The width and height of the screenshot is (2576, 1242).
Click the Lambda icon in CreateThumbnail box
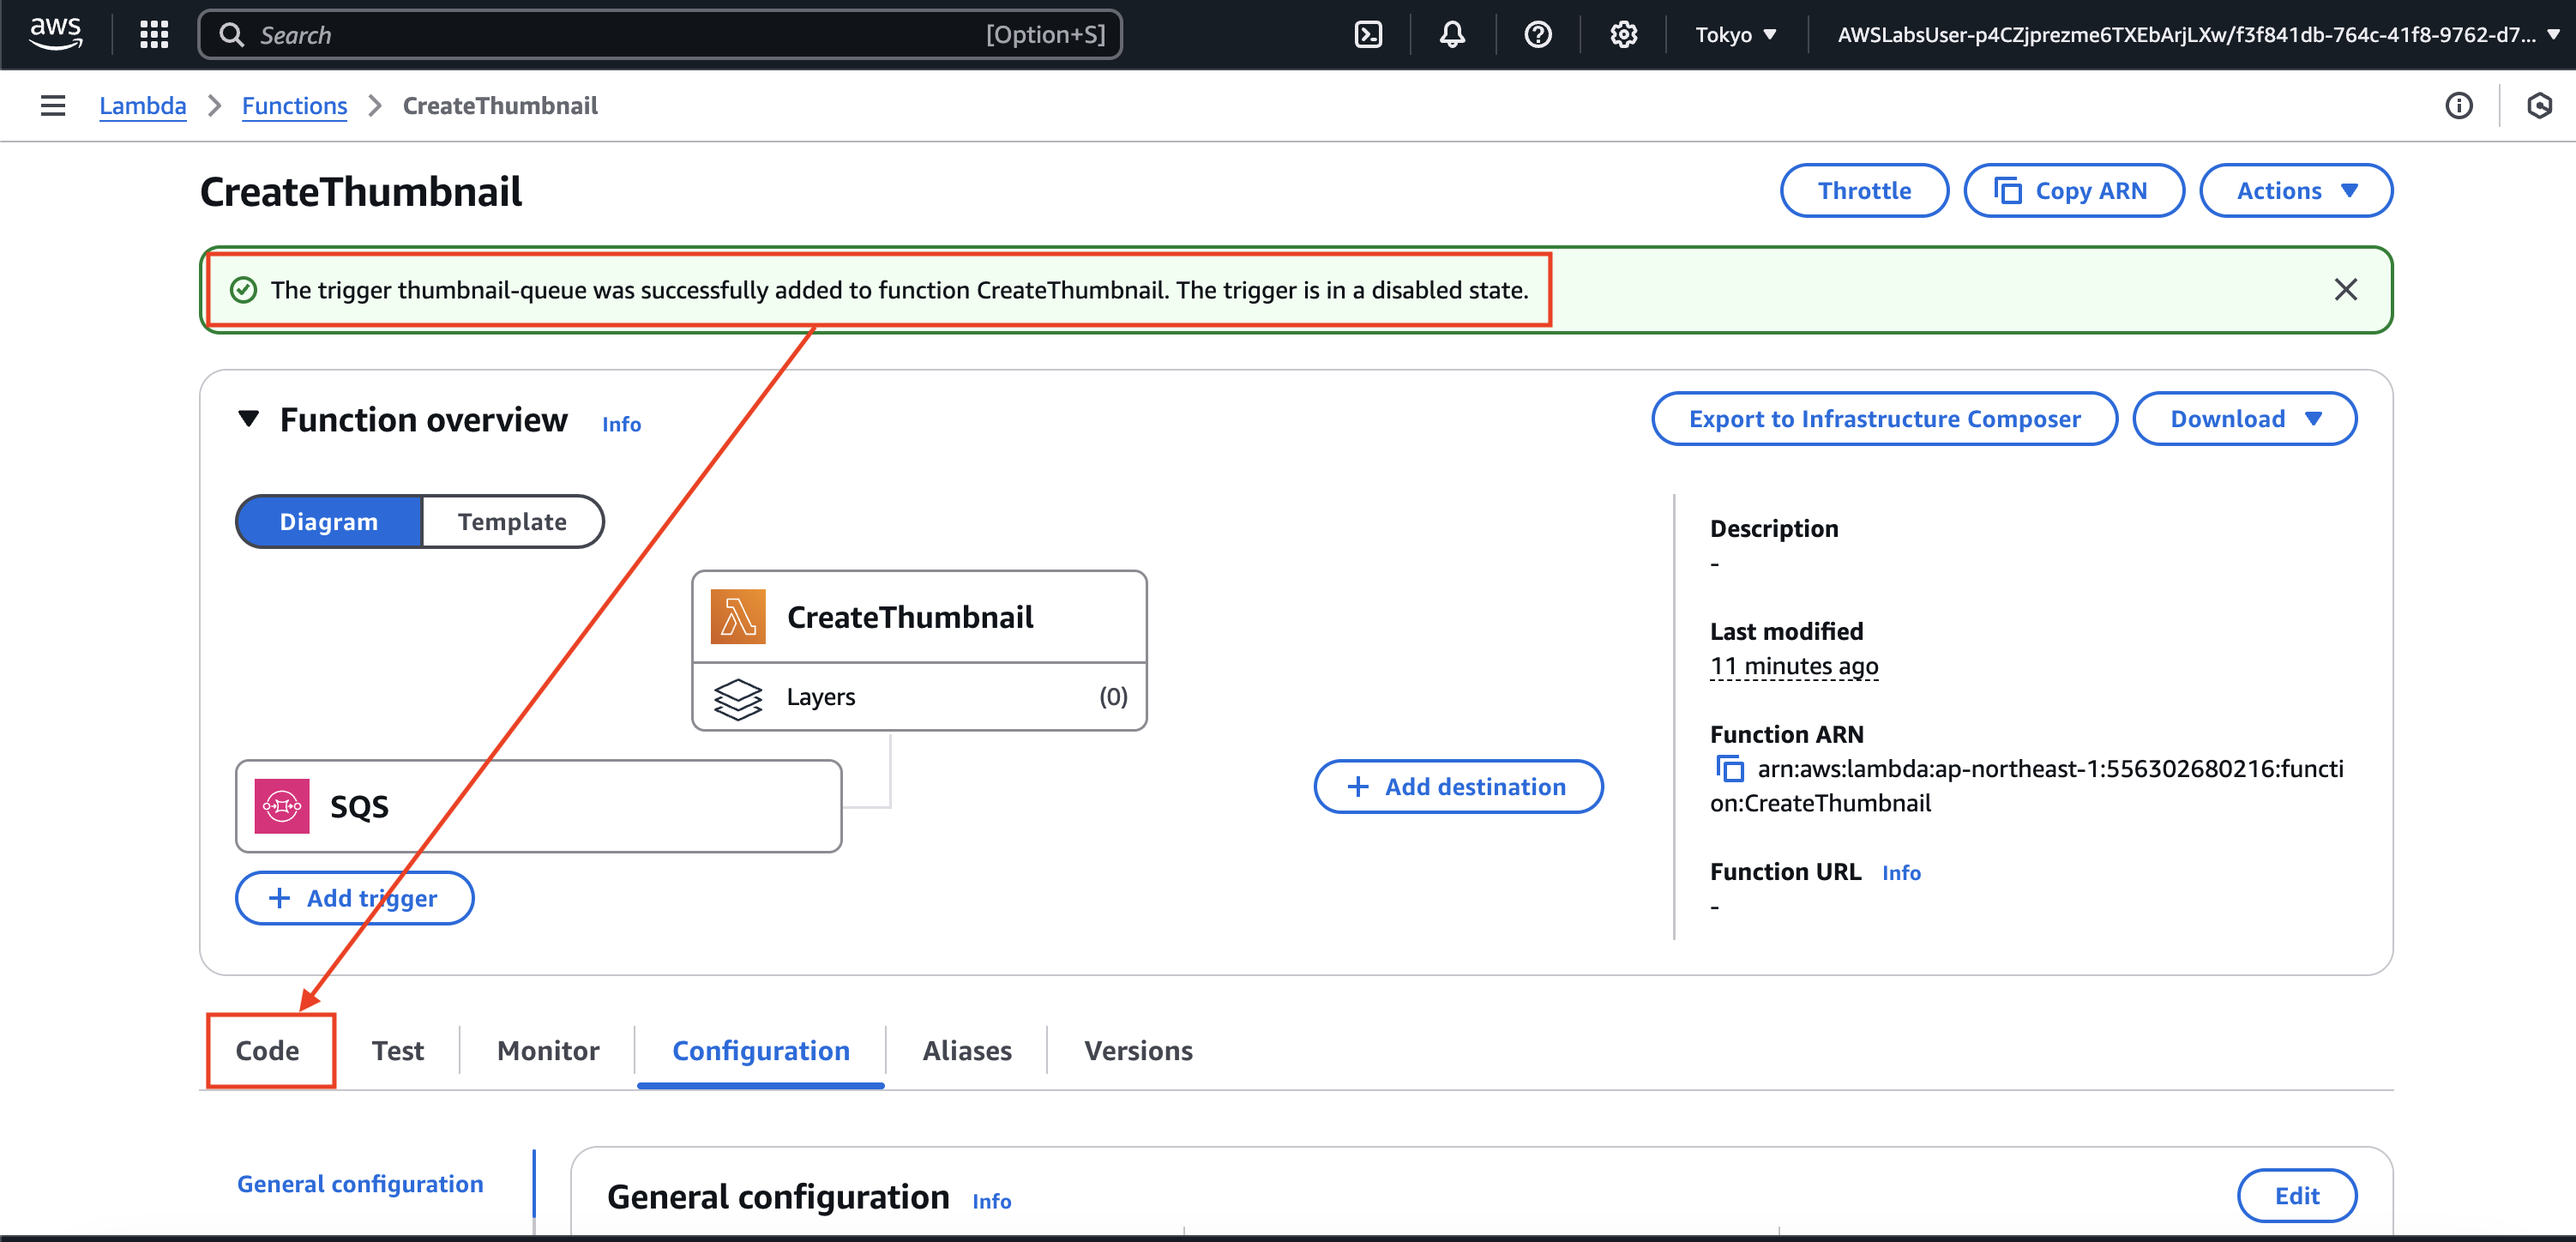pyautogui.click(x=738, y=617)
